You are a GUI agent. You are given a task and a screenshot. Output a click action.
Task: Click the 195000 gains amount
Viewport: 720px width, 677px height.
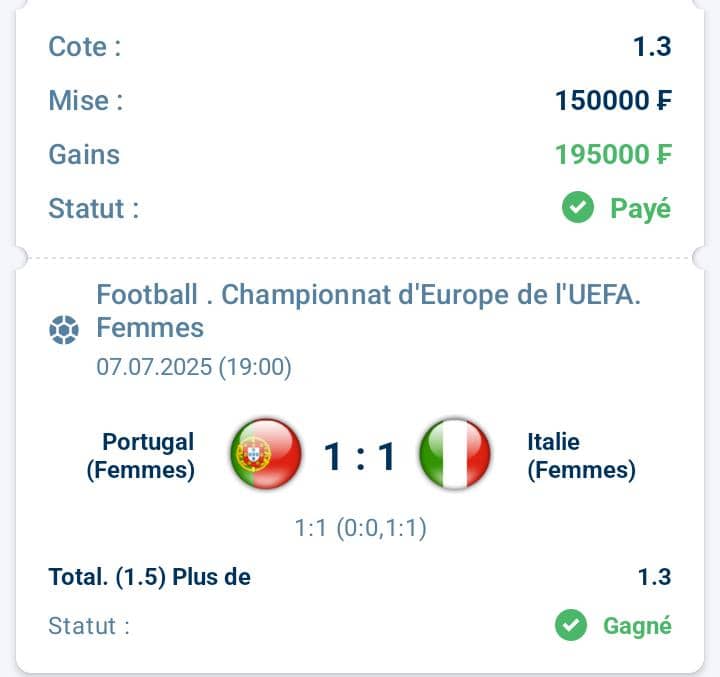(613, 154)
